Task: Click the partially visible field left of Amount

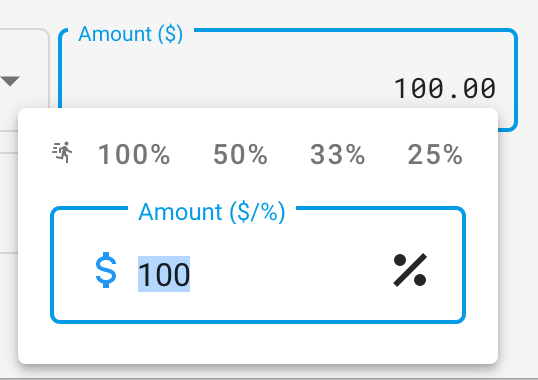Action: click(24, 80)
